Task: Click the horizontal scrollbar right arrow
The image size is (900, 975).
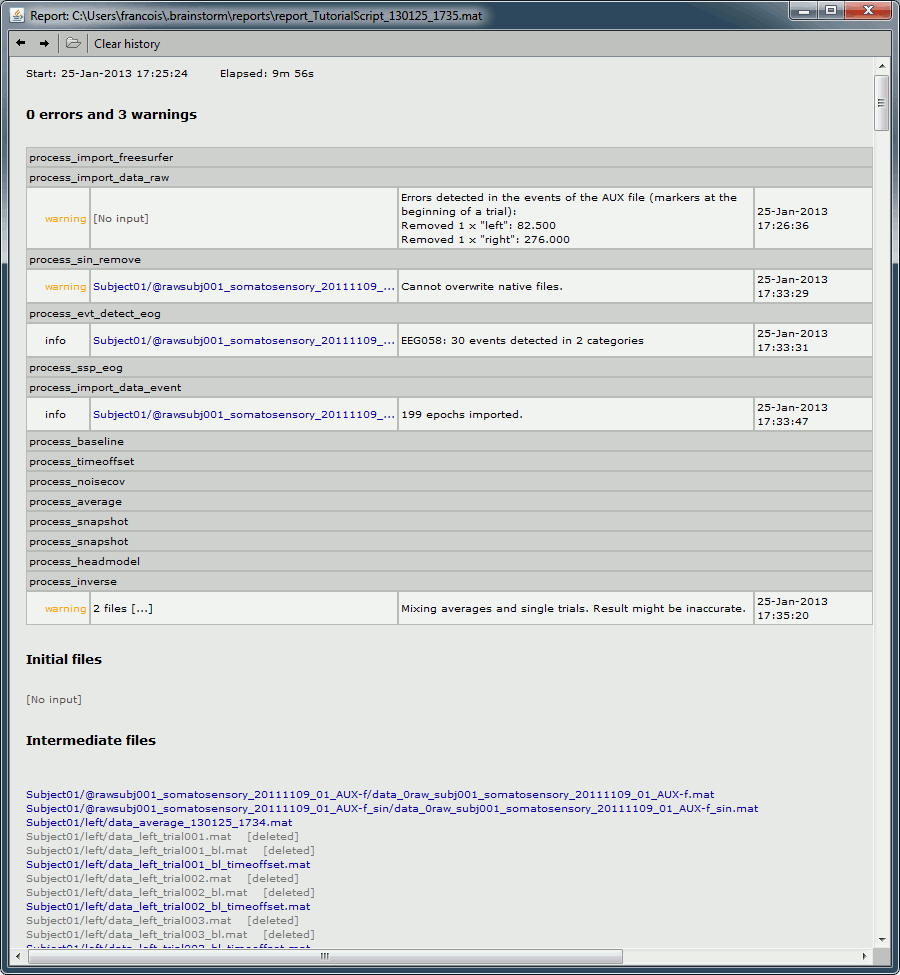Action: tap(866, 956)
